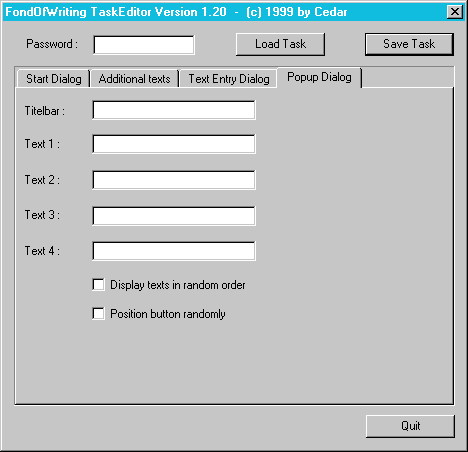
Task: Click the Save Task button
Action: (x=409, y=44)
